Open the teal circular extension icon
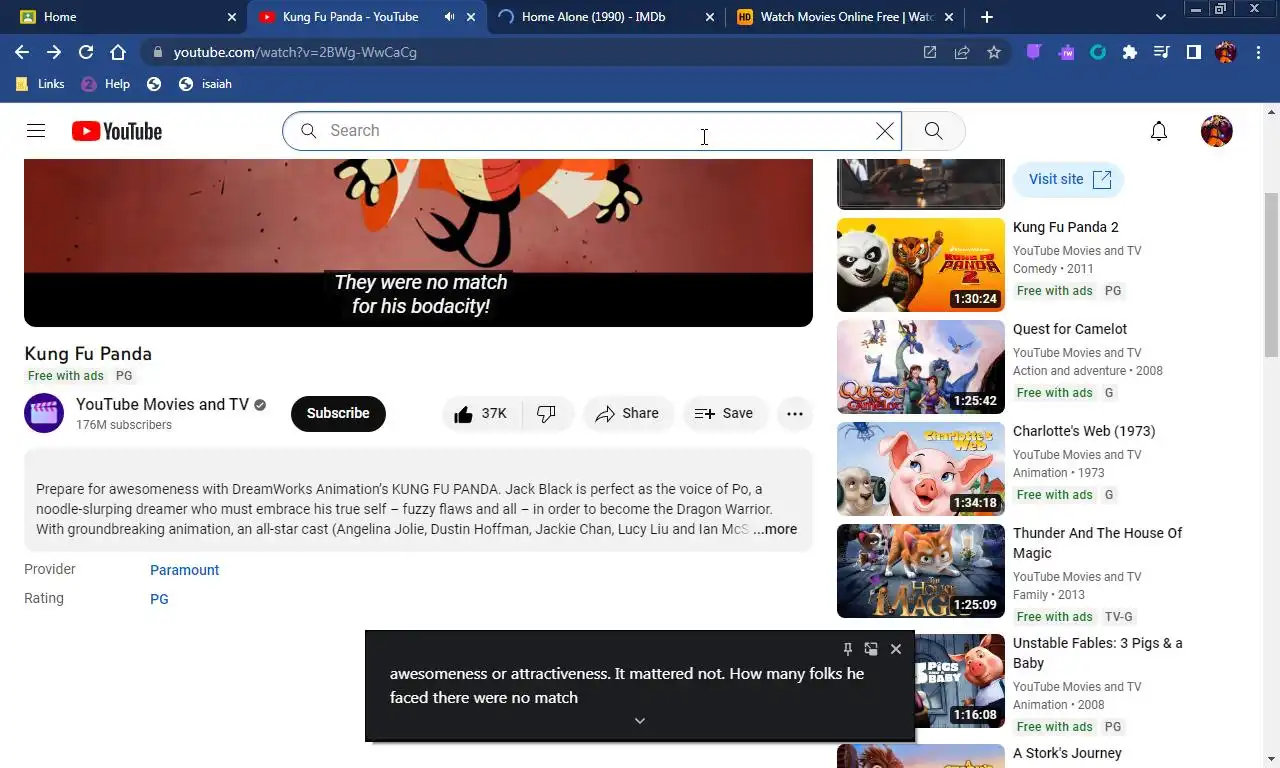 pyautogui.click(x=1098, y=52)
